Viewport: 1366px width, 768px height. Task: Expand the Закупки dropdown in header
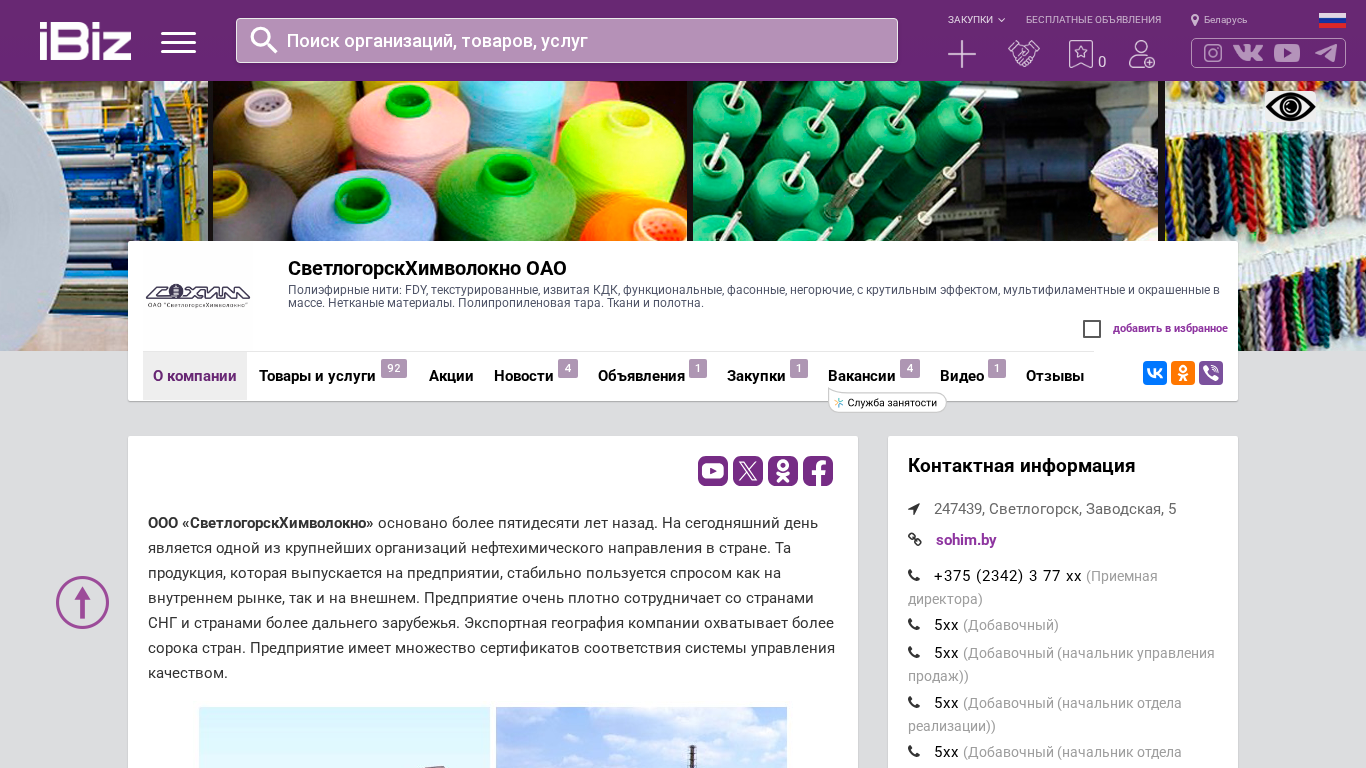point(976,20)
